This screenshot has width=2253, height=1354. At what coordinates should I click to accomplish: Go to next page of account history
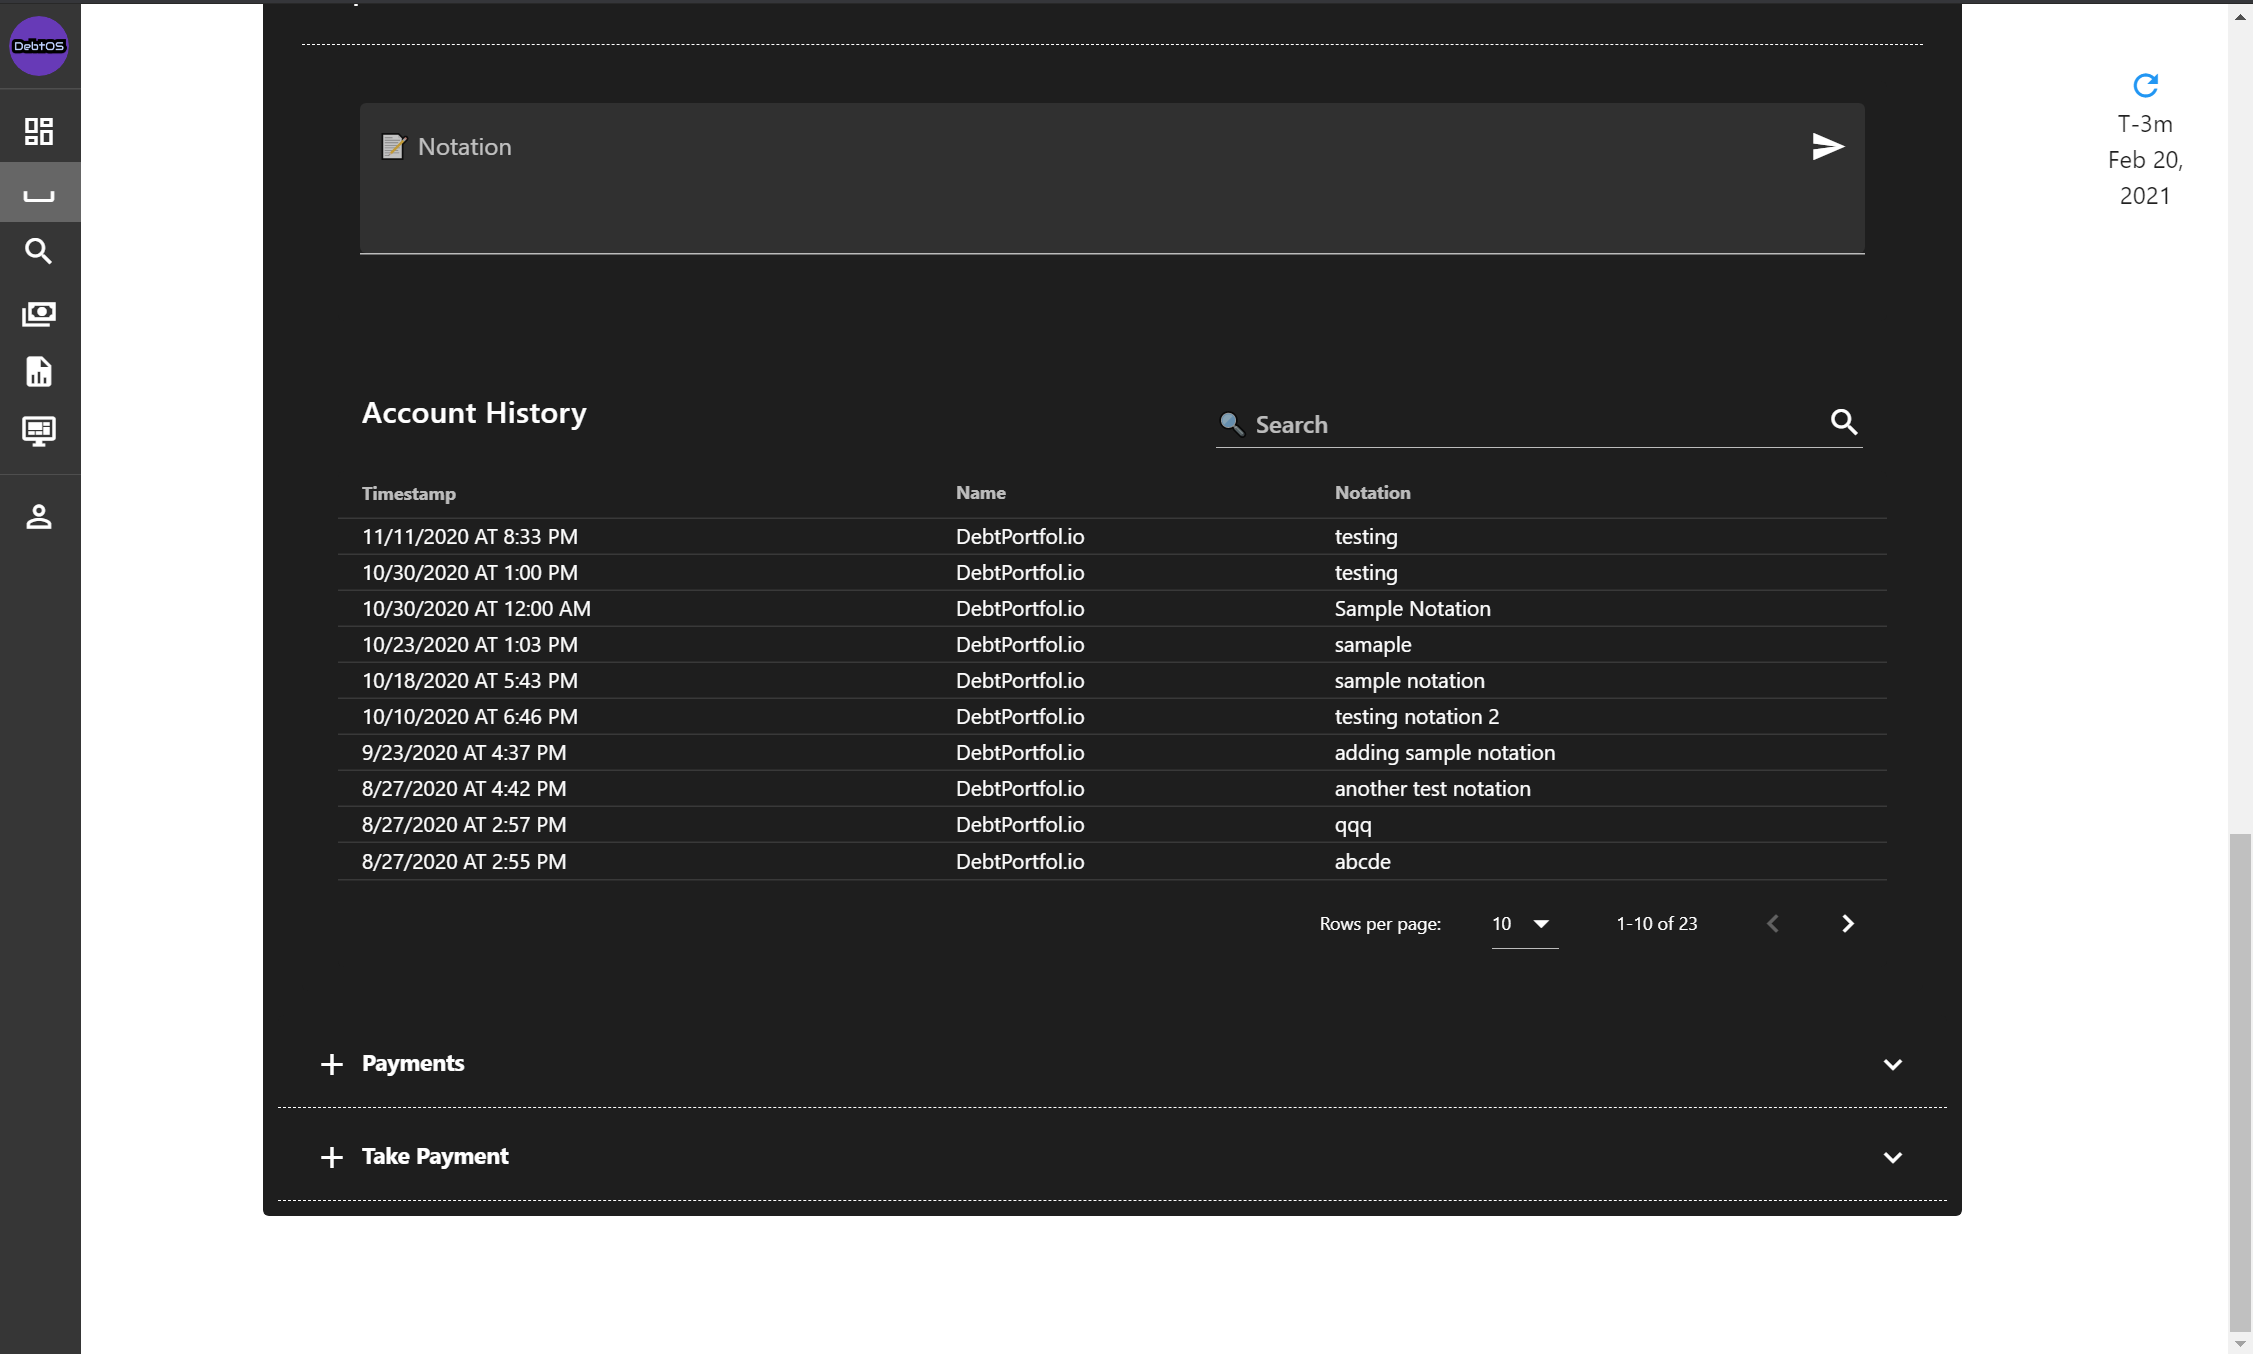tap(1847, 924)
